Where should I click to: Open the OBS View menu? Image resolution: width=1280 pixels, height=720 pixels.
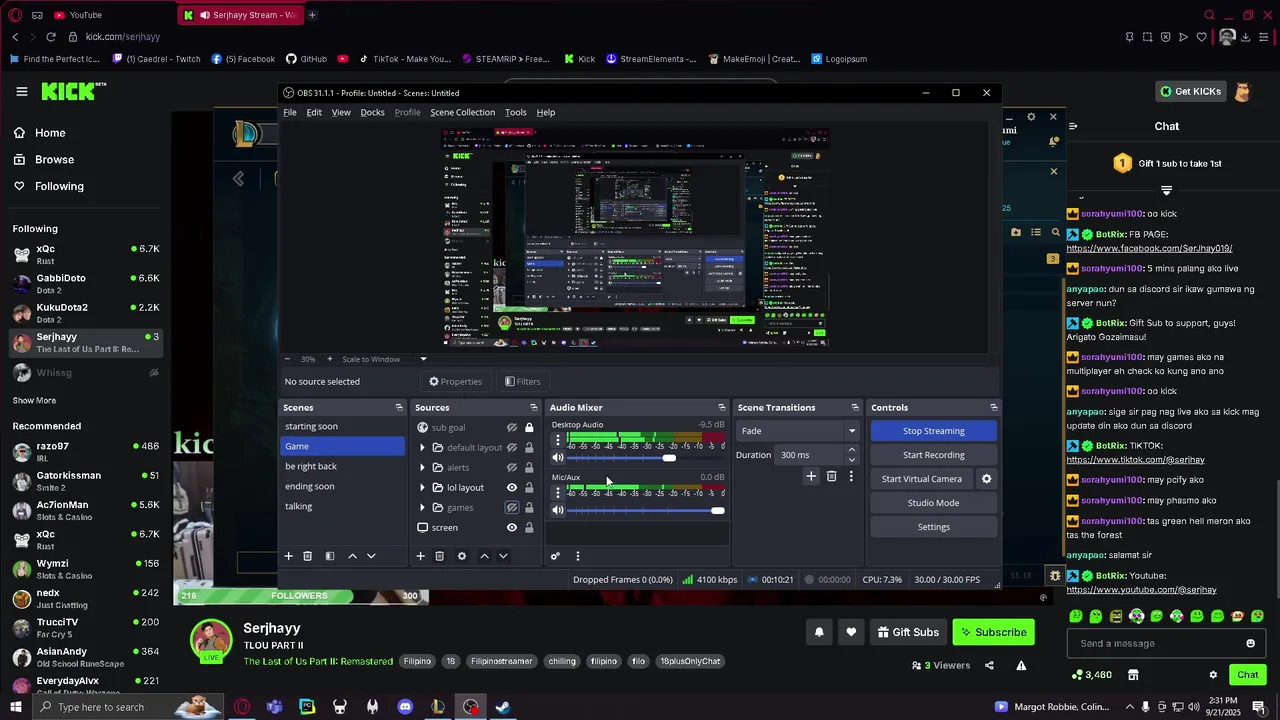click(341, 112)
